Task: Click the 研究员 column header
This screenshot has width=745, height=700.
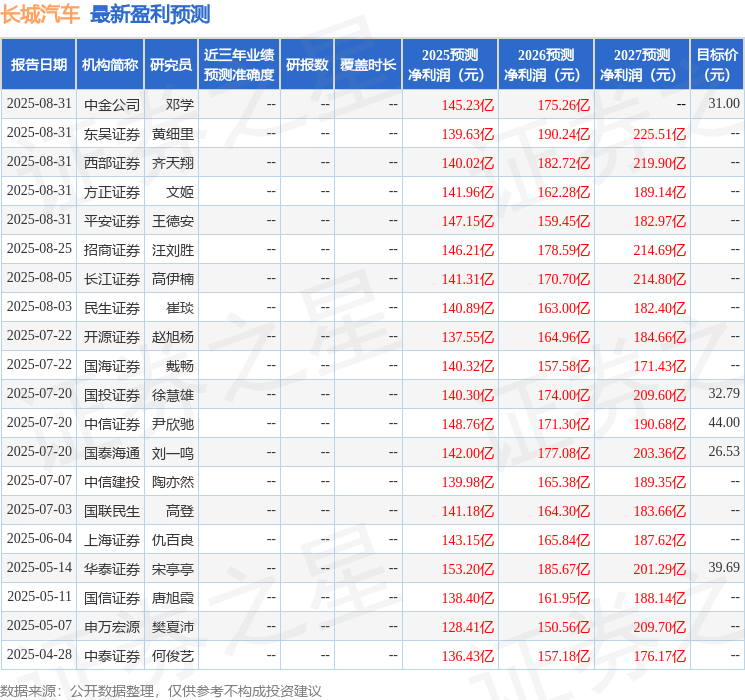Action: pyautogui.click(x=171, y=64)
